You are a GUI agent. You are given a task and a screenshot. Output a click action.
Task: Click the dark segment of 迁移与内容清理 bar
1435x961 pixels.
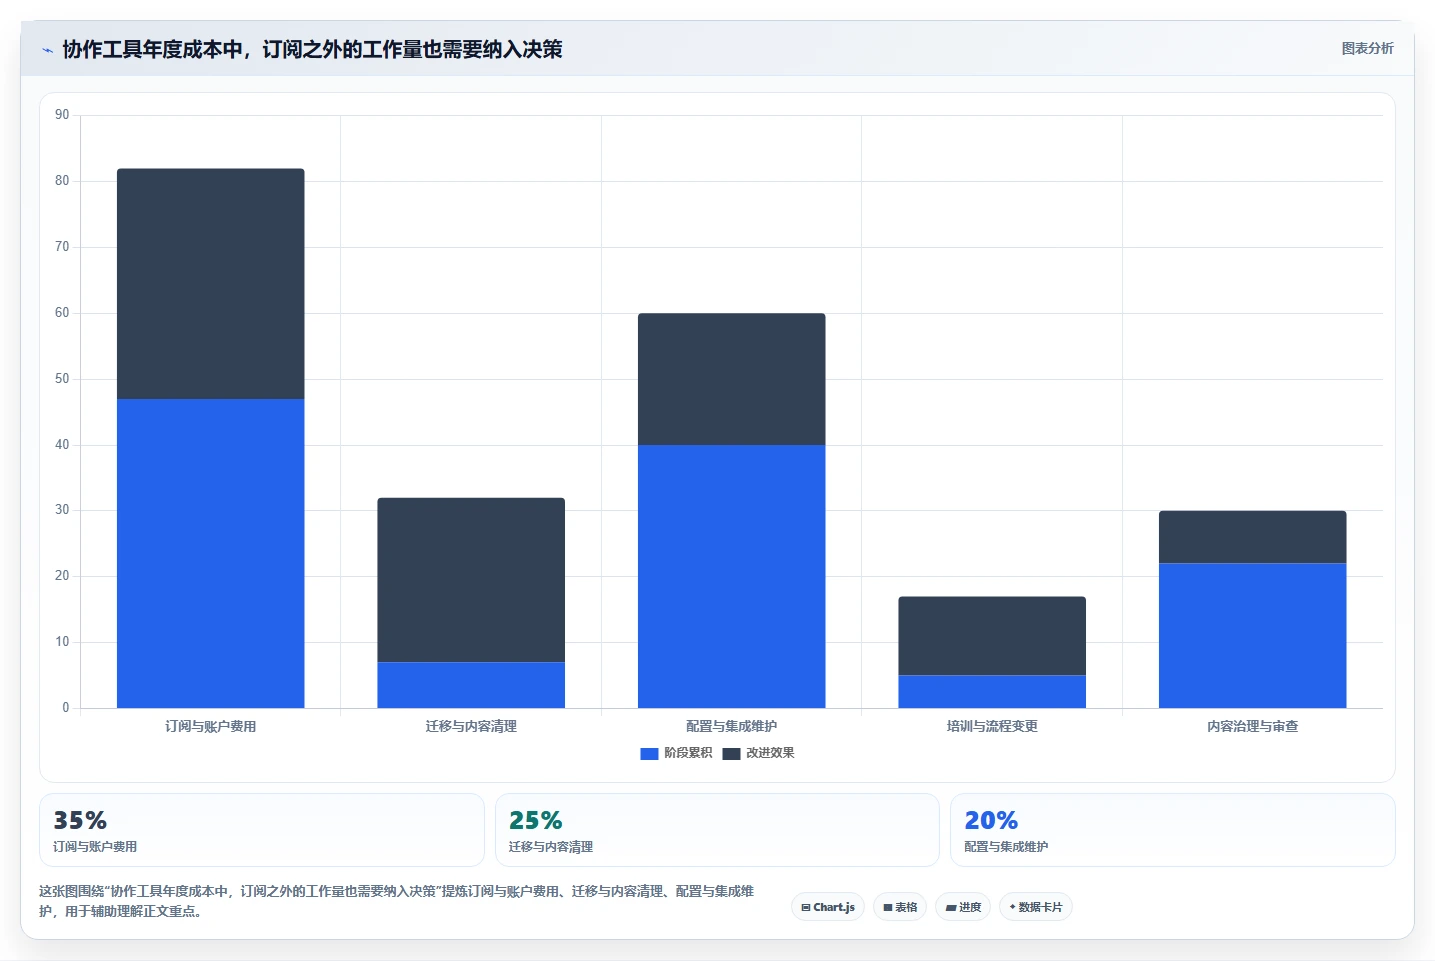[471, 580]
